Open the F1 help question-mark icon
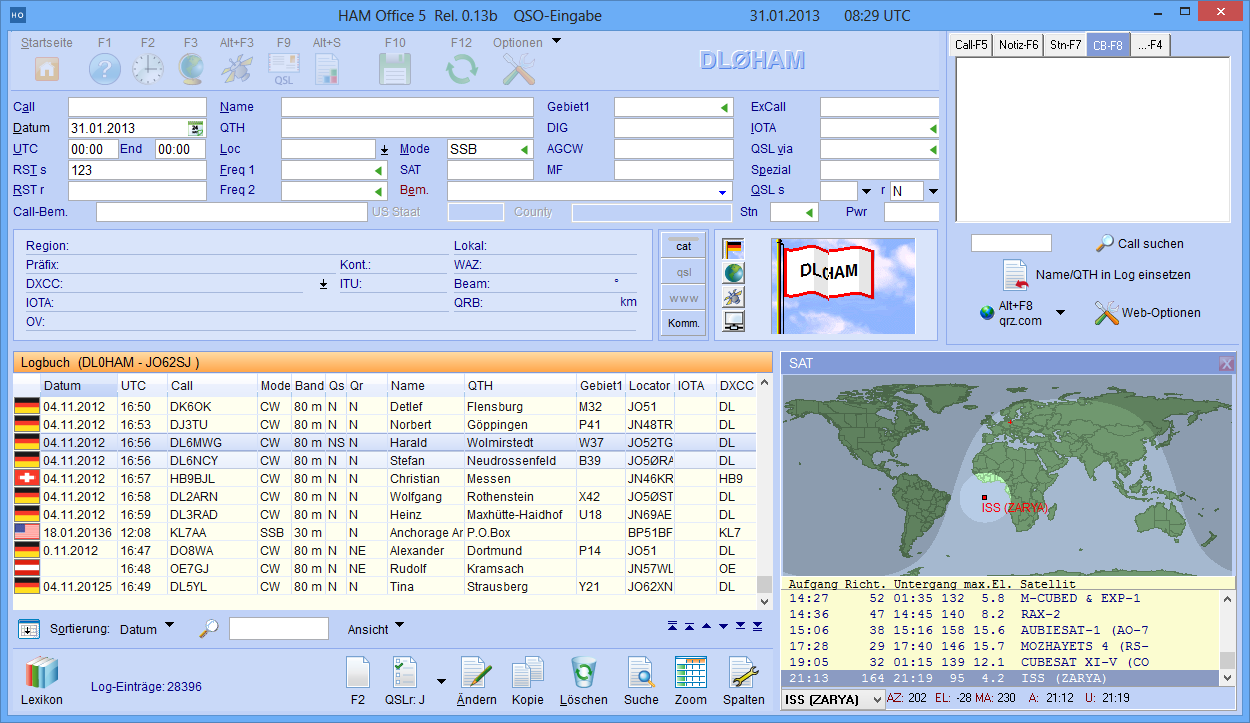Image resolution: width=1250 pixels, height=723 pixels. click(x=105, y=68)
